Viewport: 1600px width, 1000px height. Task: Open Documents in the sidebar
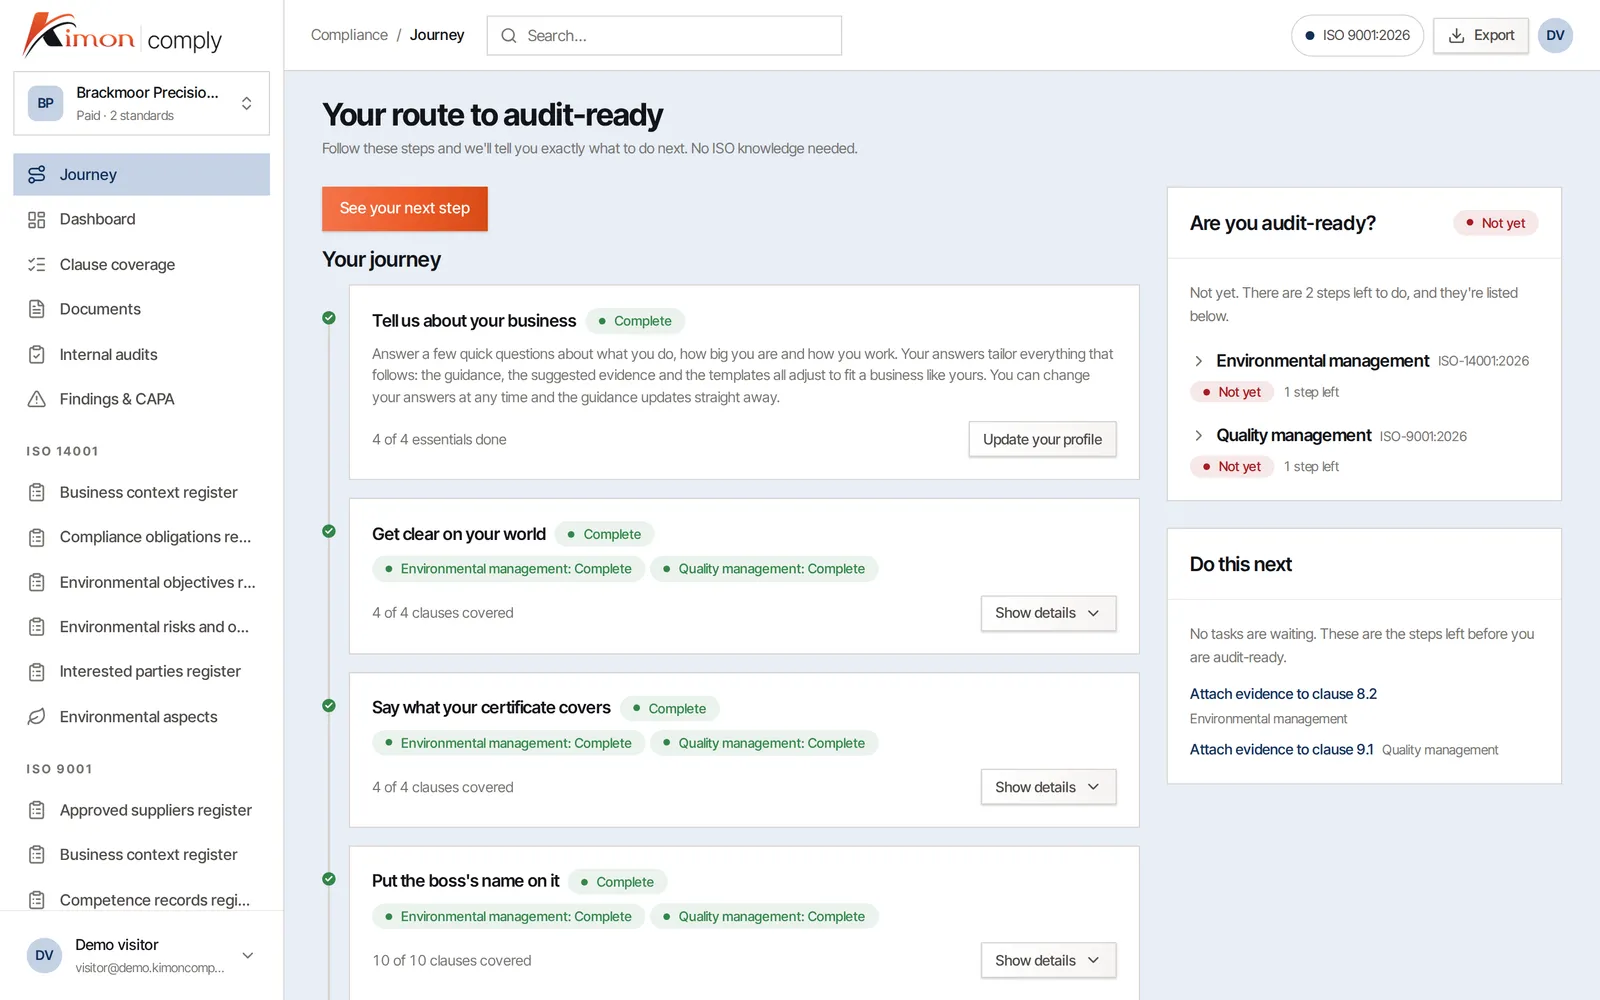tap(141, 309)
